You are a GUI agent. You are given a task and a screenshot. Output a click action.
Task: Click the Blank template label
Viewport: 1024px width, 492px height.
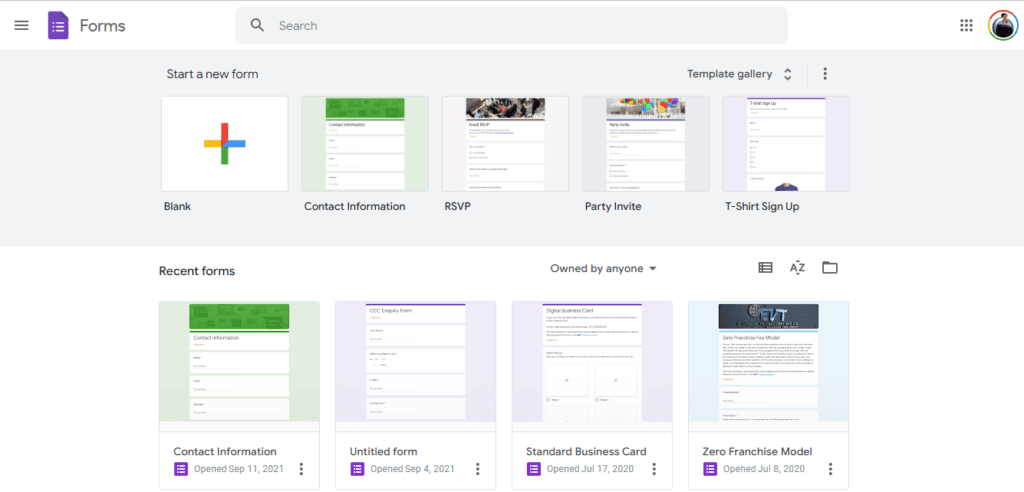[178, 206]
